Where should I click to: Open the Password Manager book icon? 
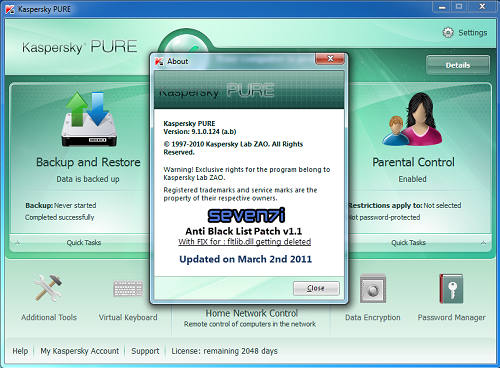coord(451,289)
